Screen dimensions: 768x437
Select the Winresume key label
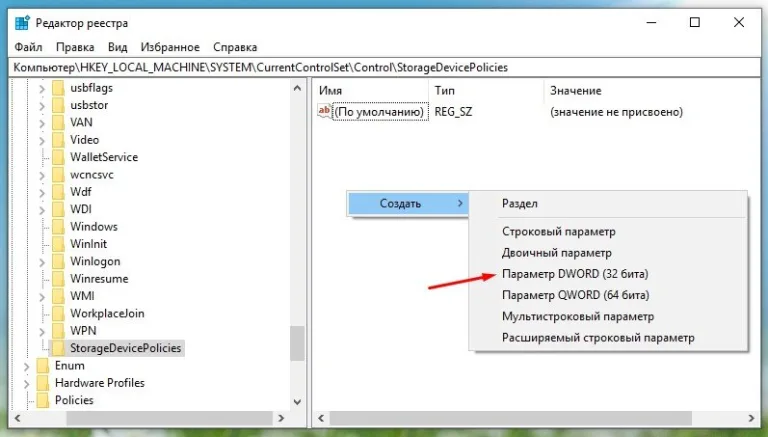(99, 279)
